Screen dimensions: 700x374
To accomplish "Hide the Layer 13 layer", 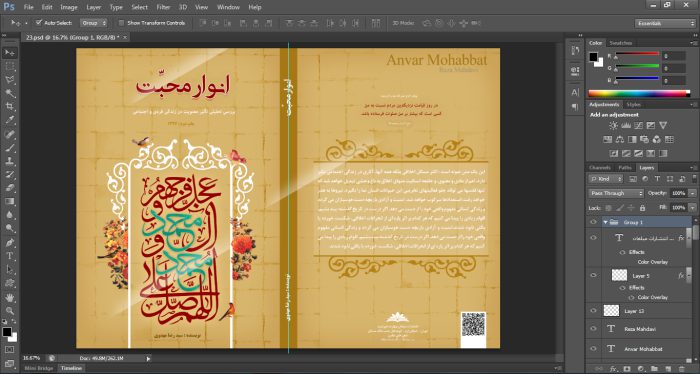I will click(x=593, y=311).
